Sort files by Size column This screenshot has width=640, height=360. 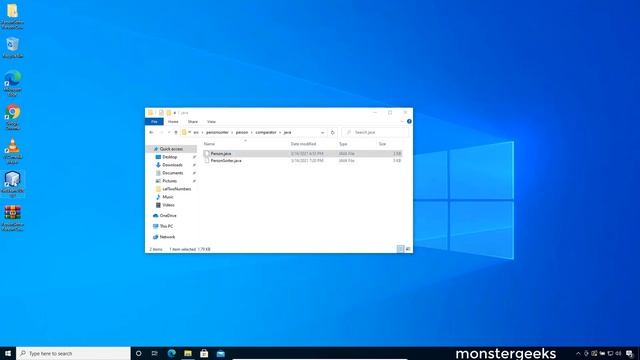(382, 144)
